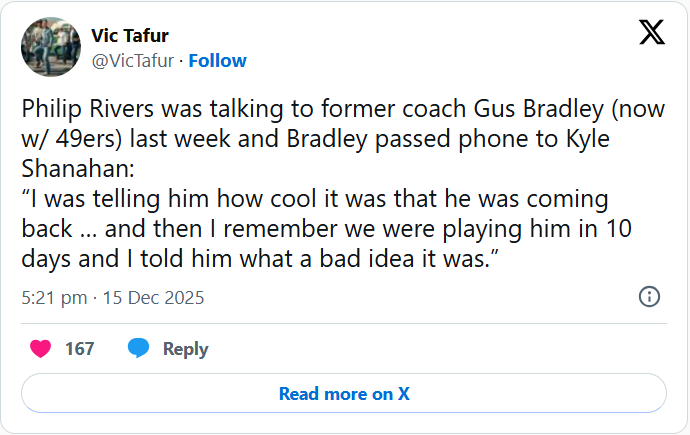This screenshot has height=435, width=690.
Task: Open the @VicTafur handle link
Action: (133, 61)
